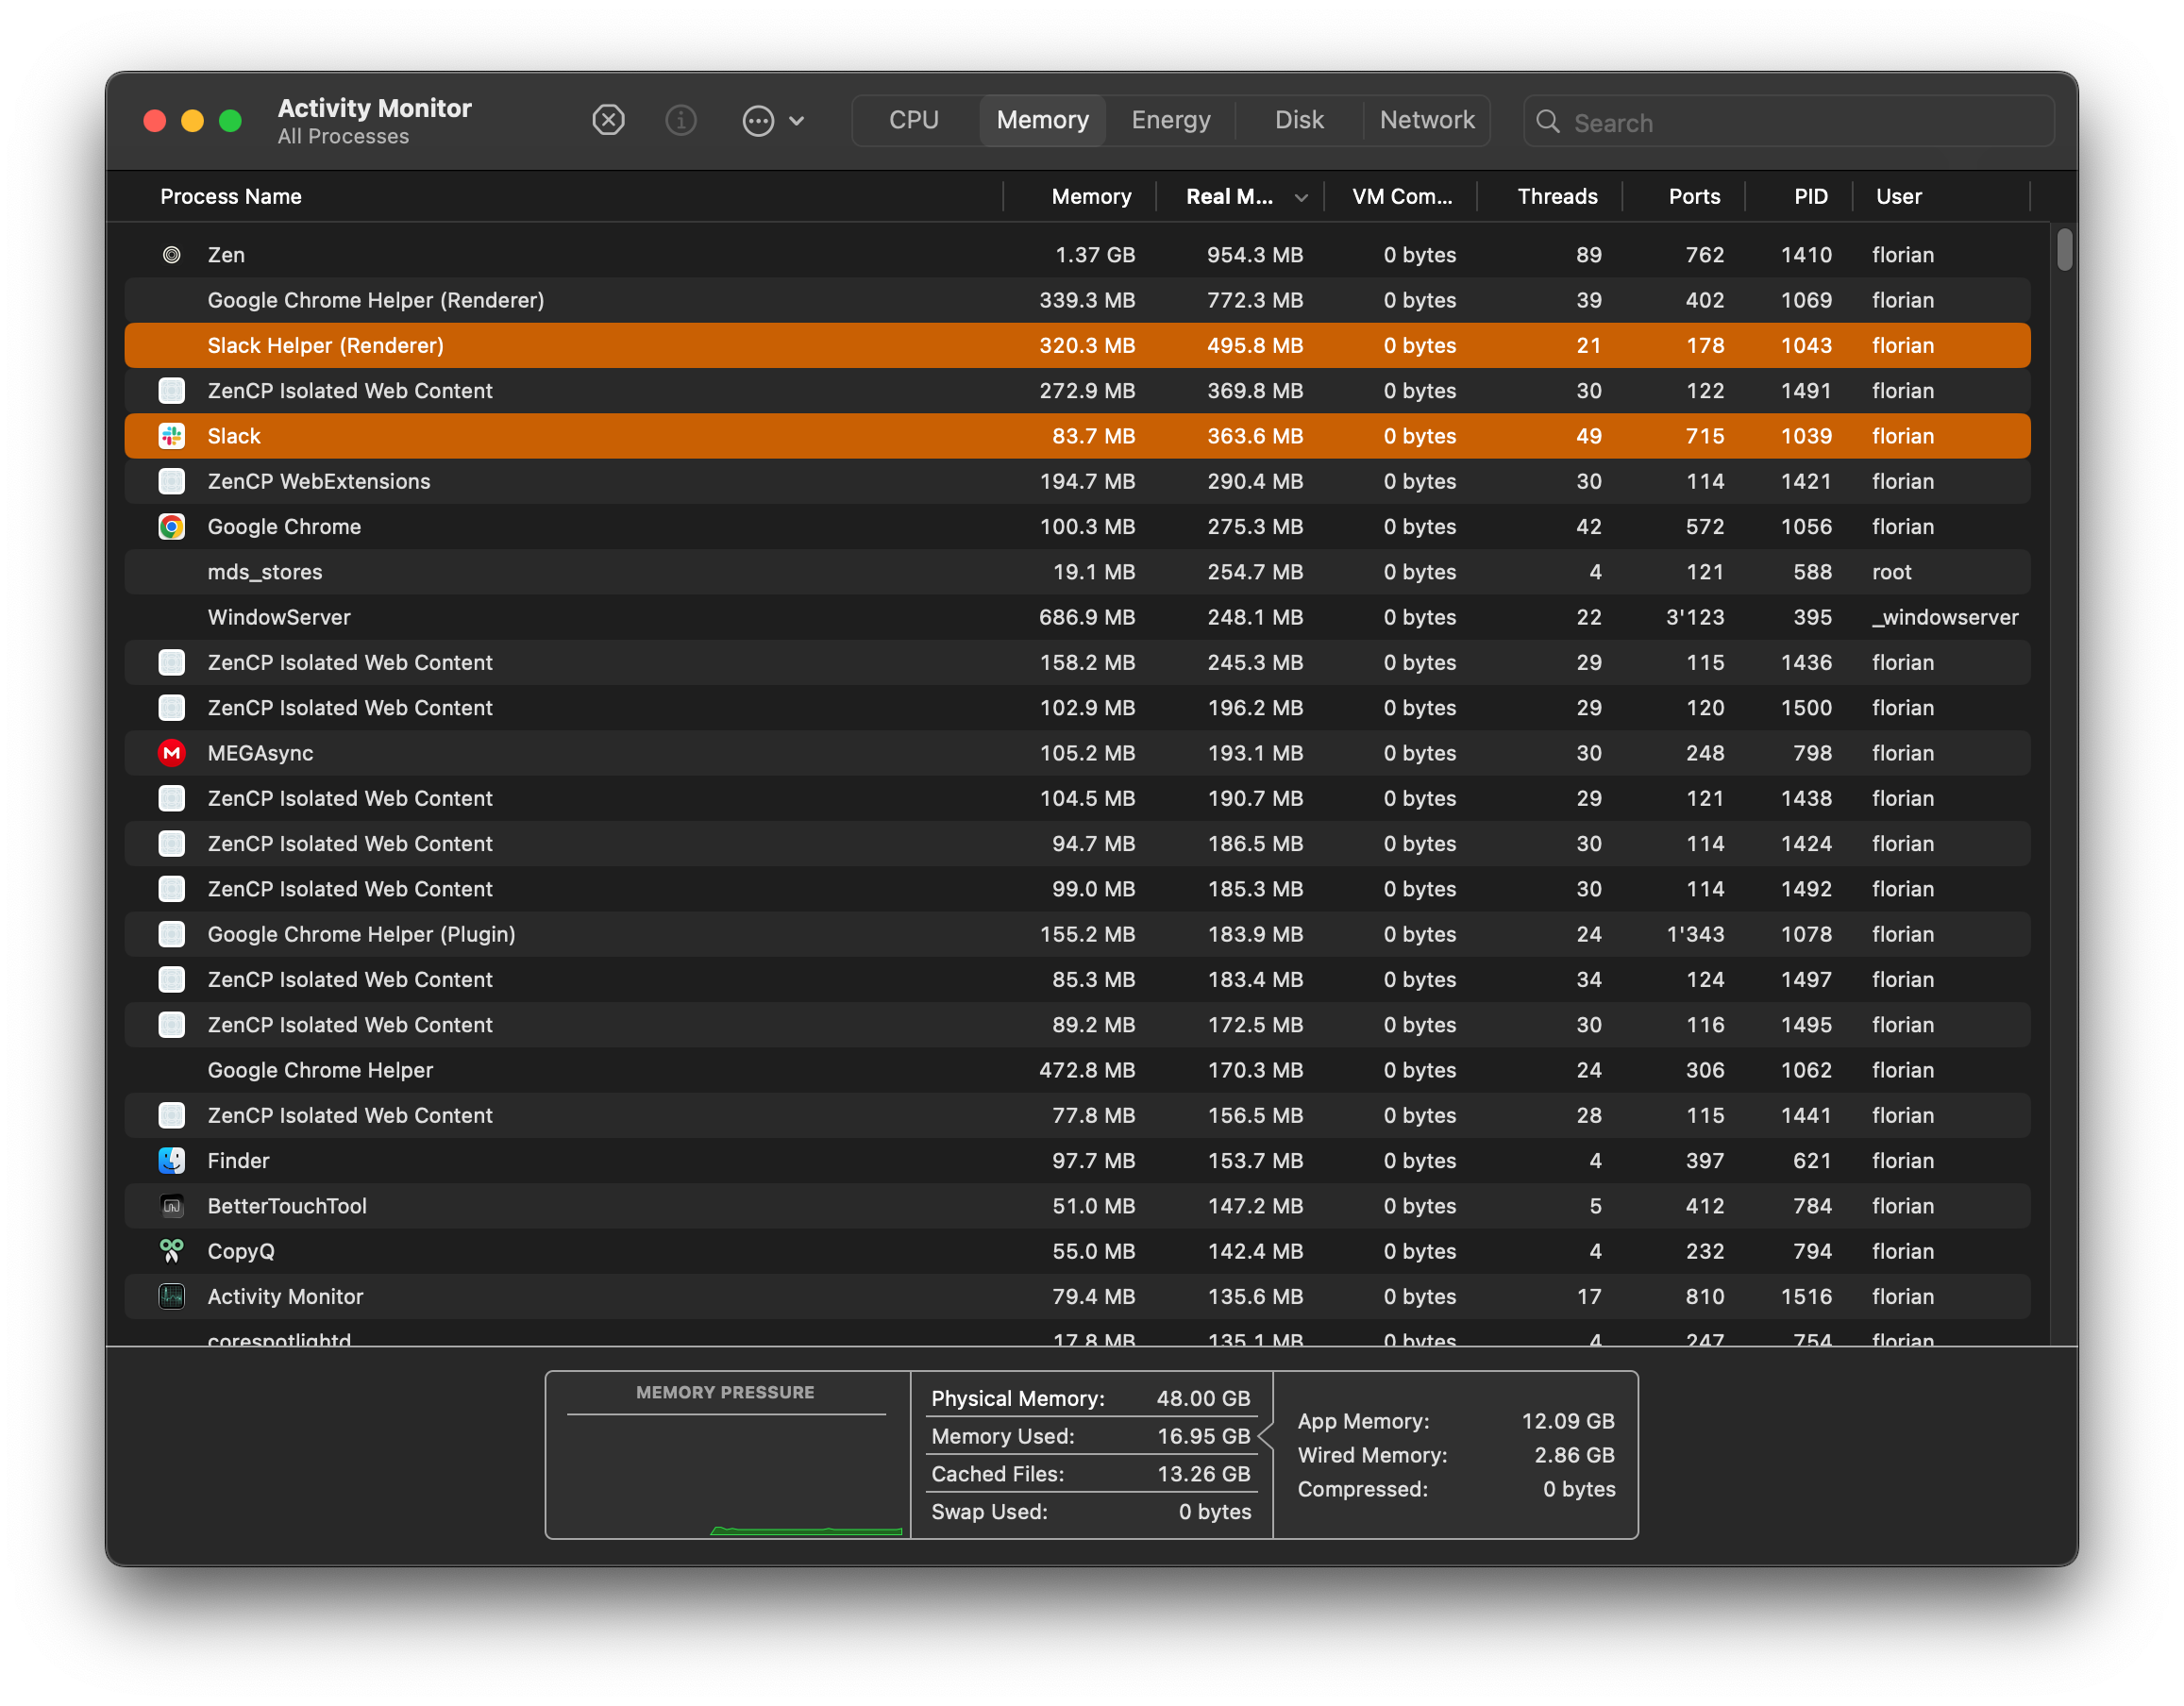Sort by Process Name column header
Screen dimensions: 2184x1706
point(231,197)
